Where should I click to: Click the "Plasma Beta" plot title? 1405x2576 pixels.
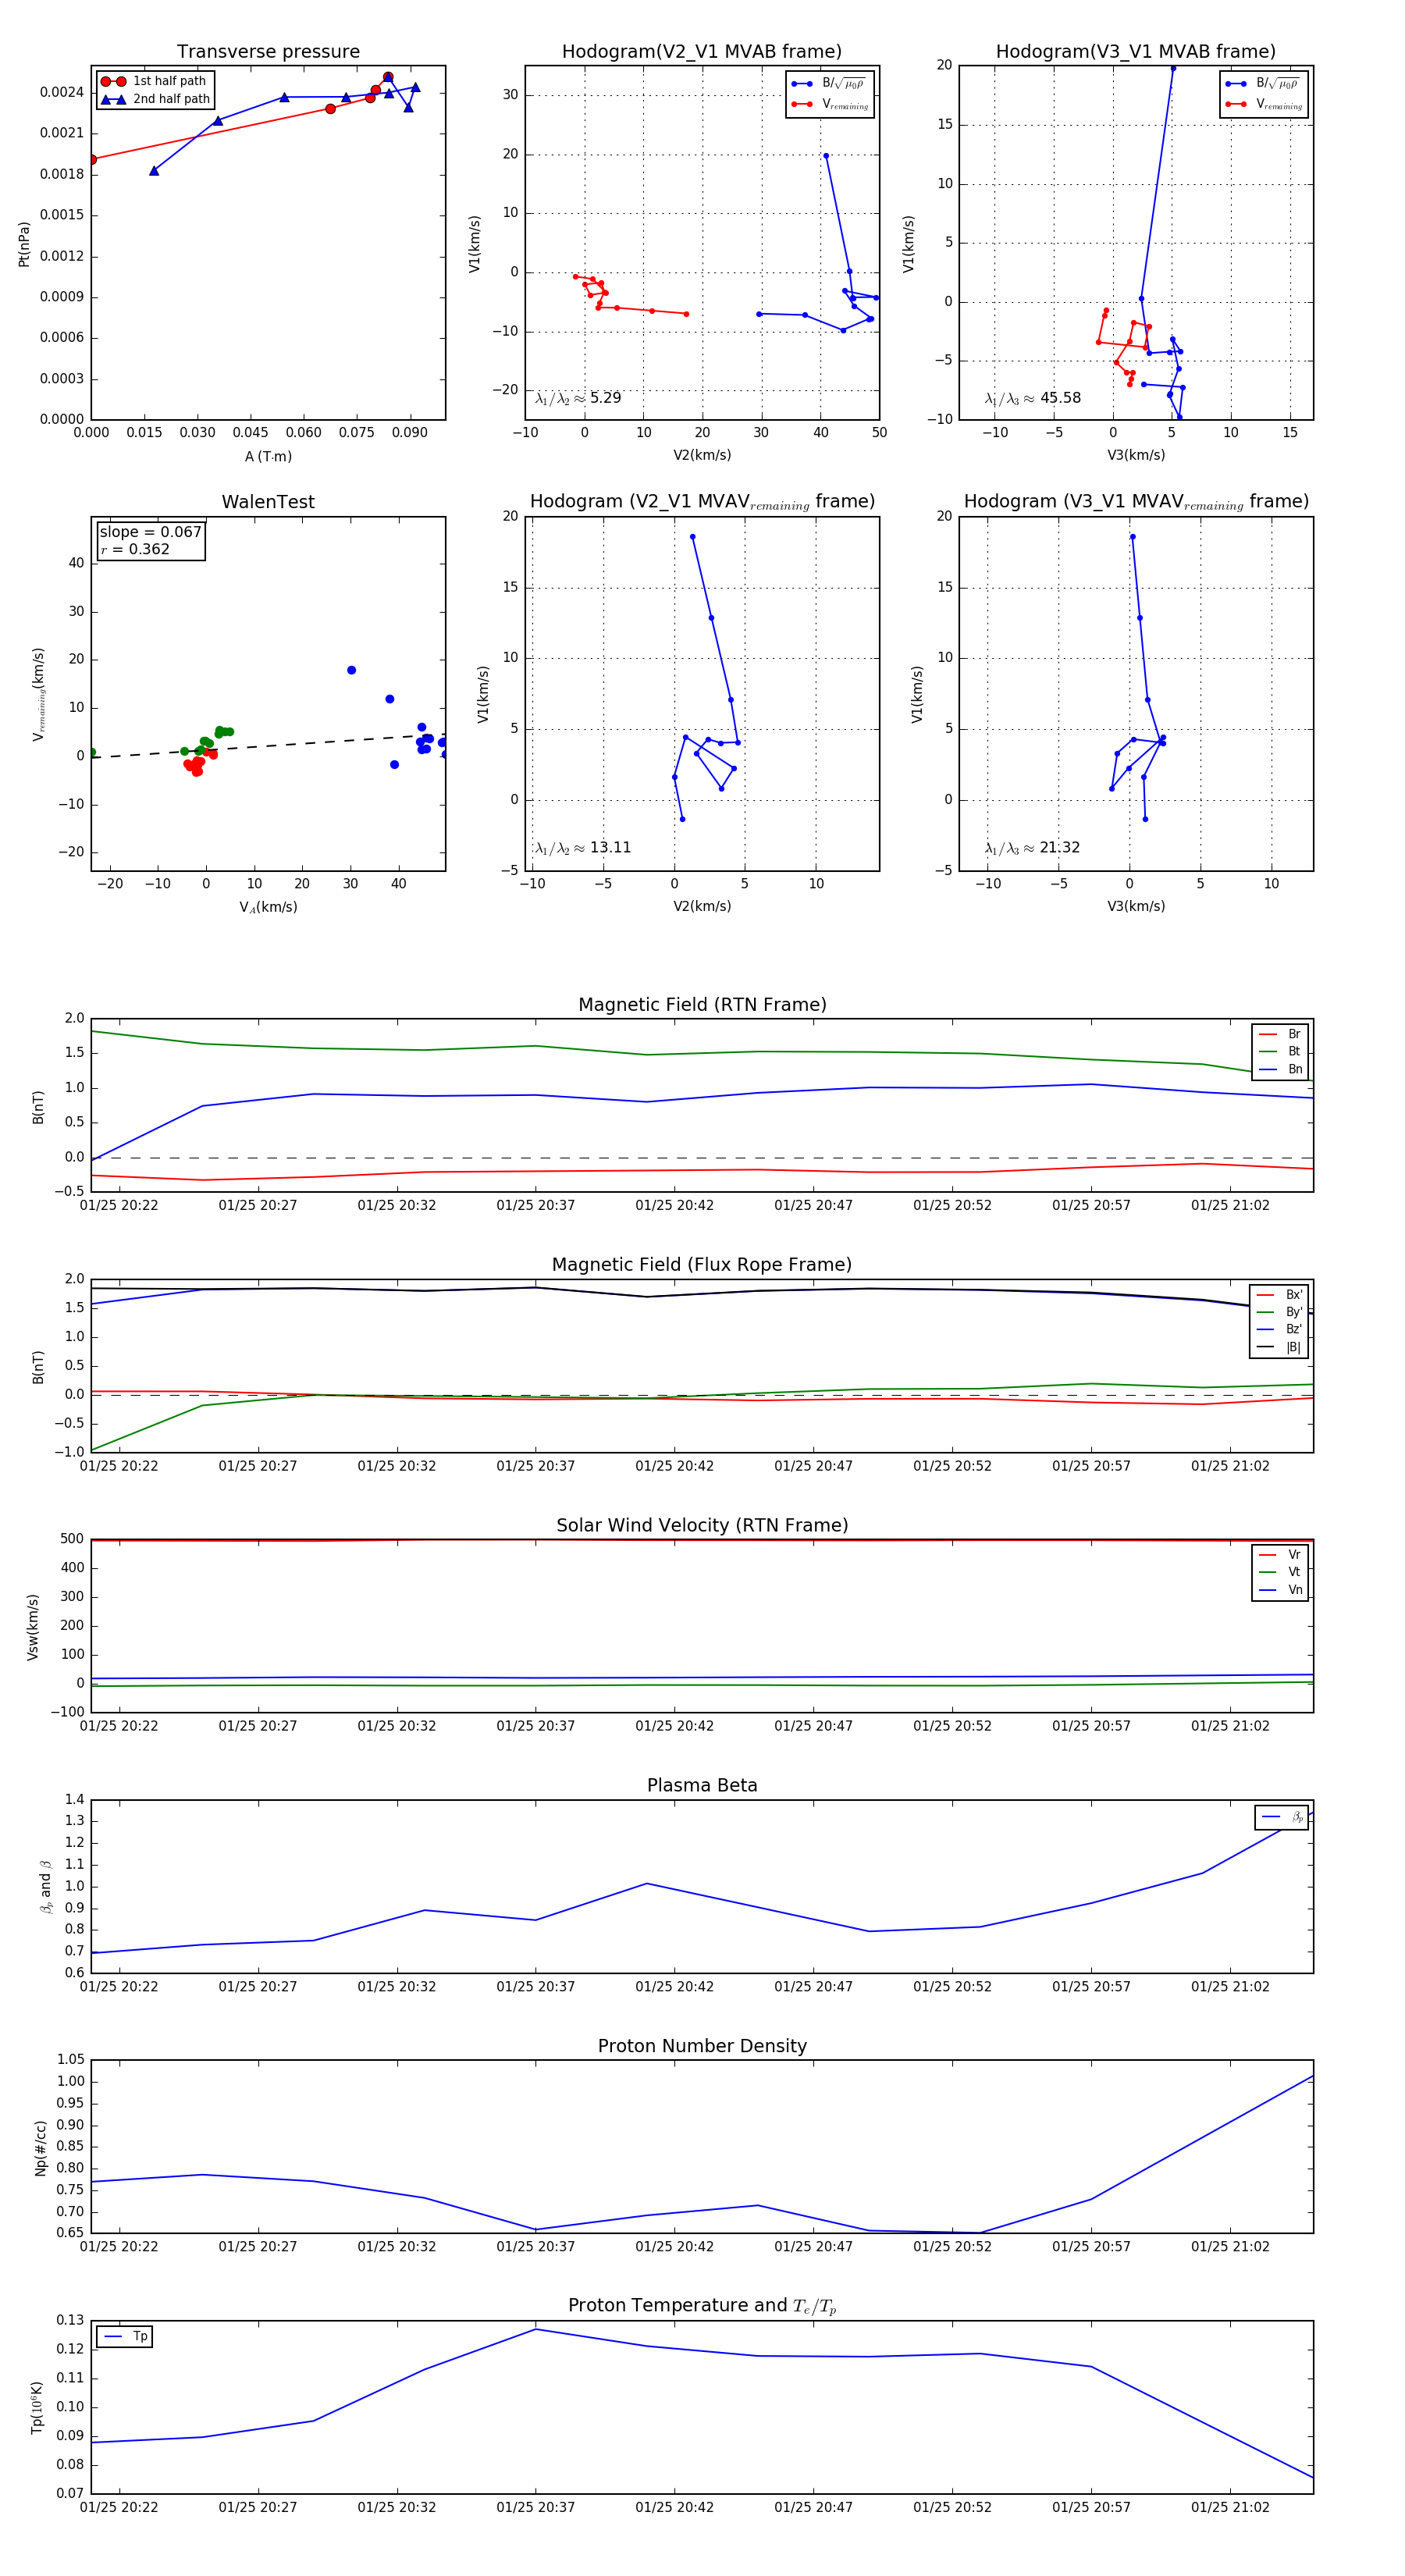click(702, 1786)
